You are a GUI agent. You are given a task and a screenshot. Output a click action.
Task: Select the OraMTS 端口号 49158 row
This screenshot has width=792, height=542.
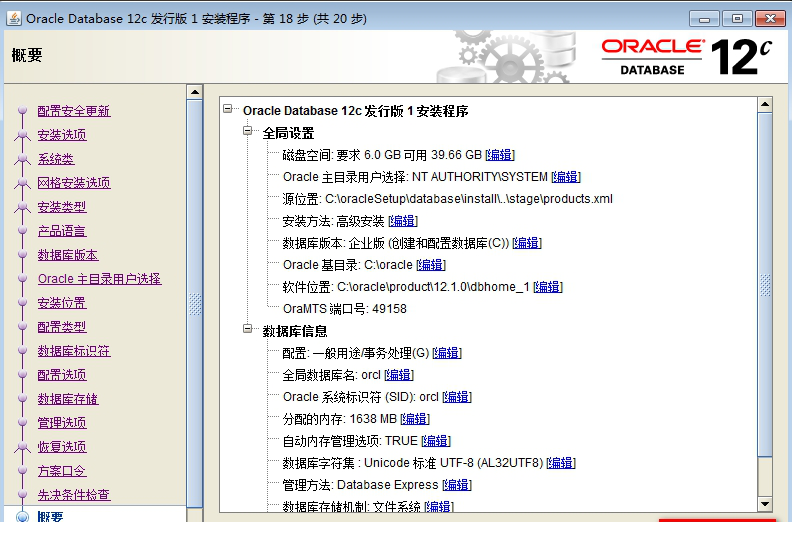[344, 309]
